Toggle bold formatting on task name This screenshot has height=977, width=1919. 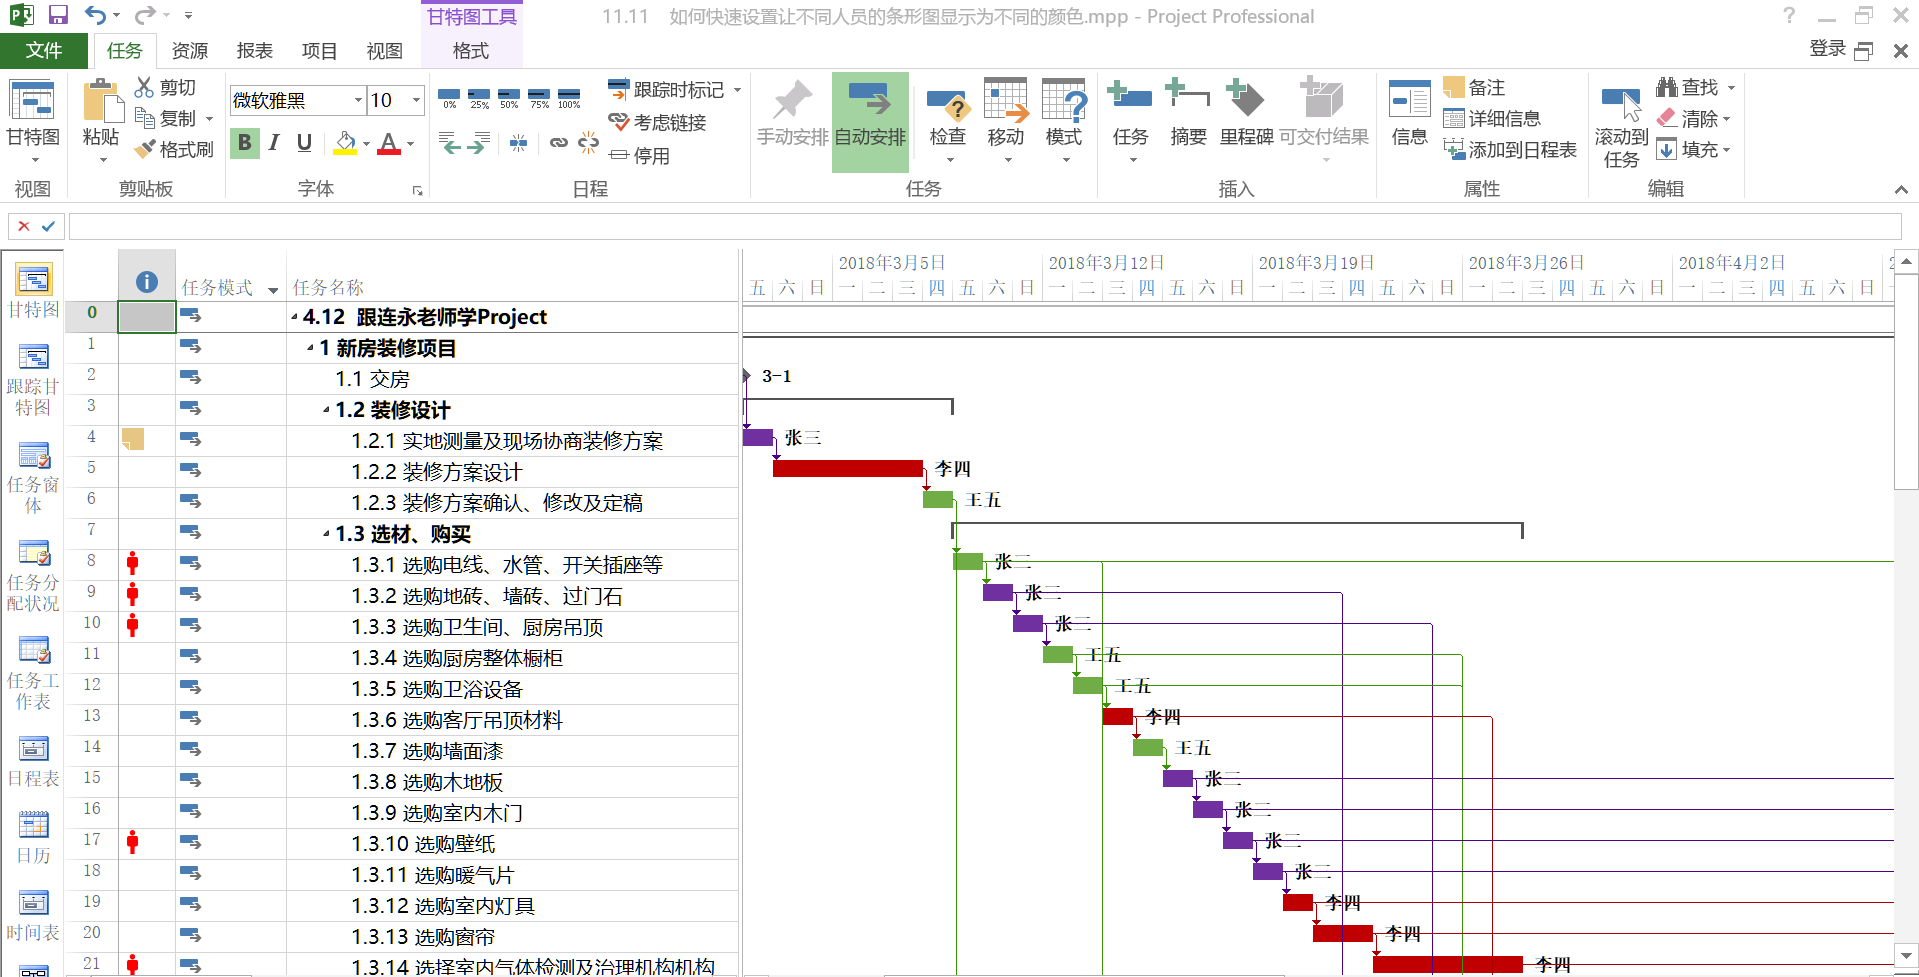click(x=243, y=143)
